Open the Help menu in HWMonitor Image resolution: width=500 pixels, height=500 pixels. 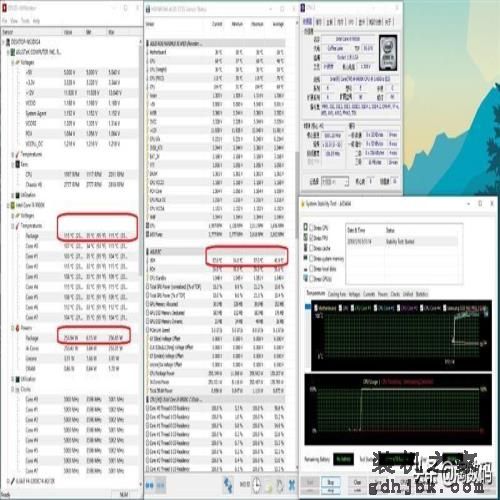coord(36,21)
